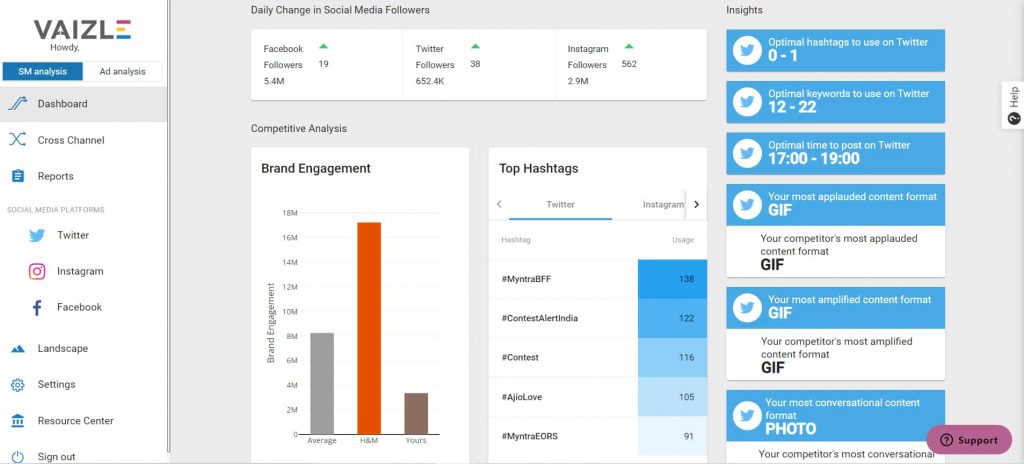Click the #ContestAlertIndia hashtag row
The height and width of the screenshot is (464, 1024).
598,318
